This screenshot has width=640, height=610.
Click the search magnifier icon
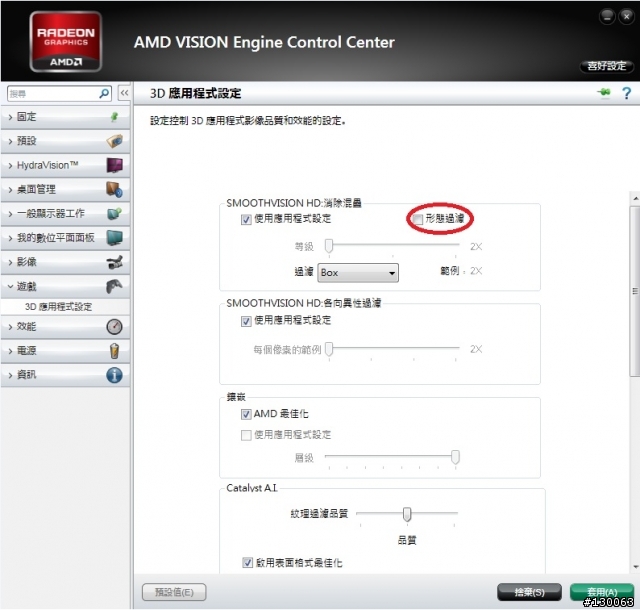[x=104, y=94]
